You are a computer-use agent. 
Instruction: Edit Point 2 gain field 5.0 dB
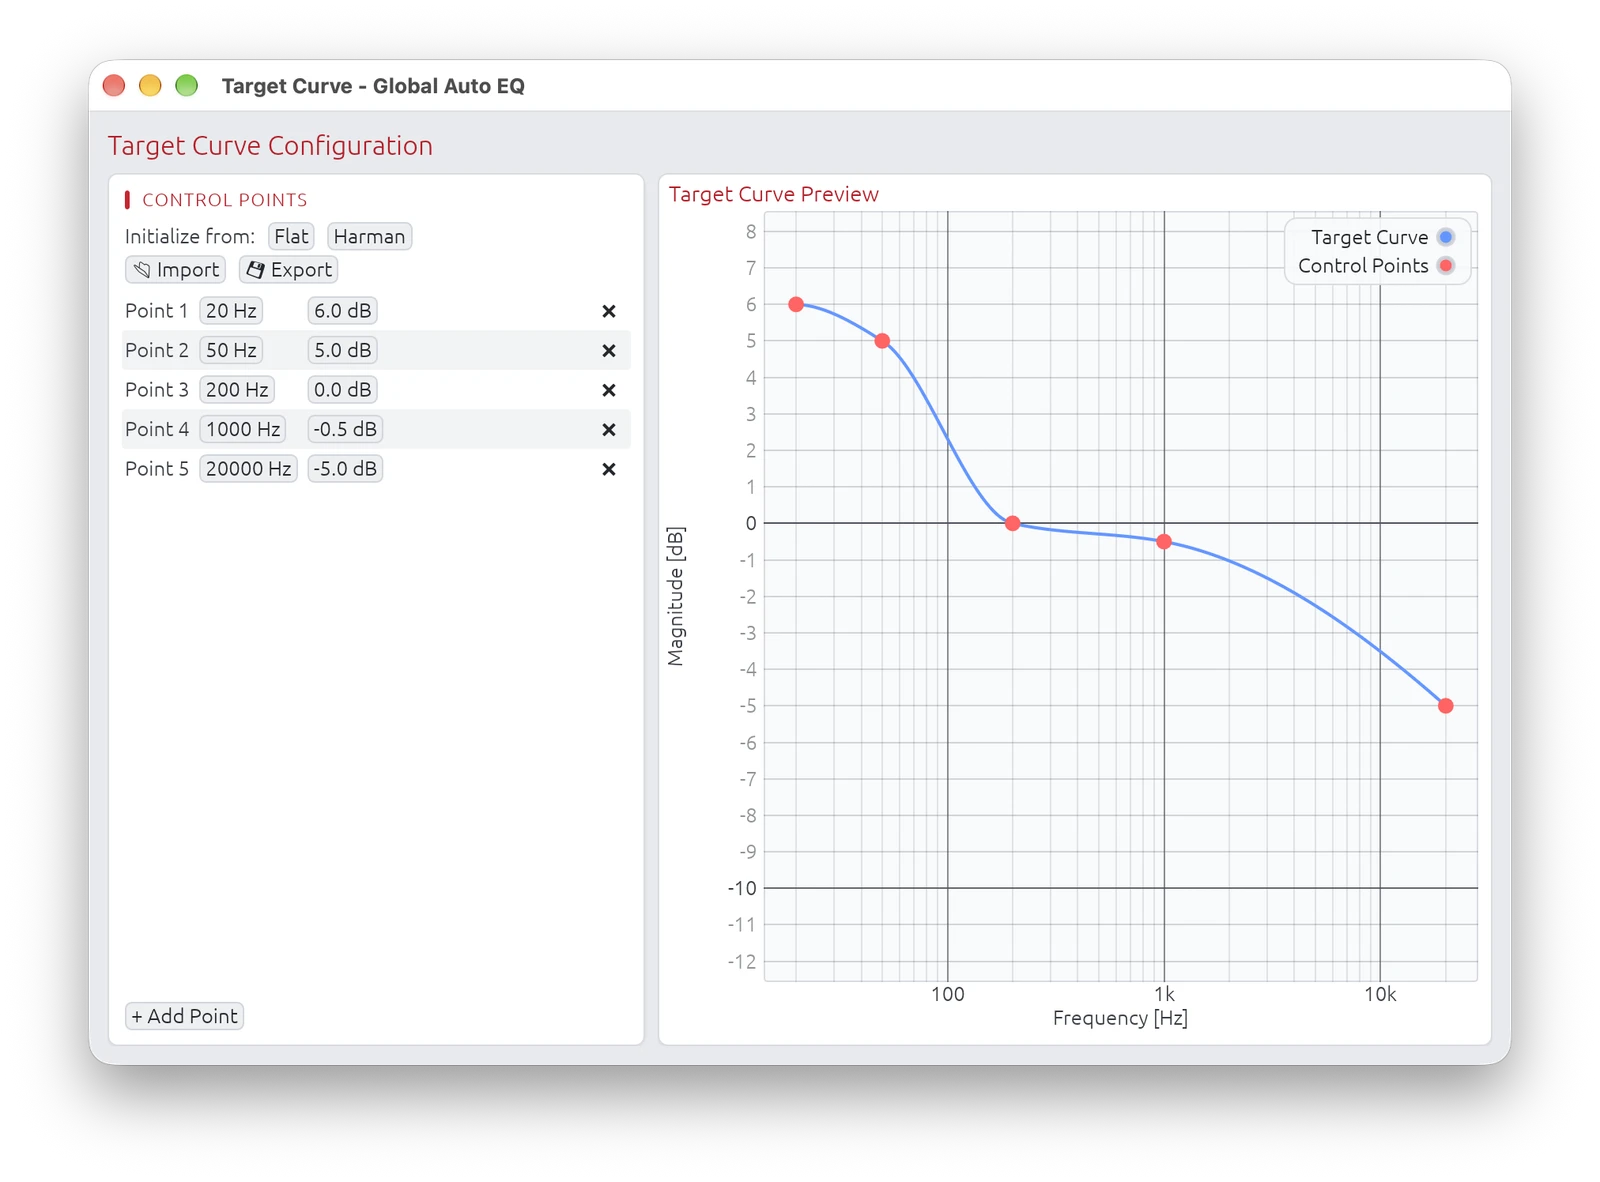pyautogui.click(x=342, y=351)
